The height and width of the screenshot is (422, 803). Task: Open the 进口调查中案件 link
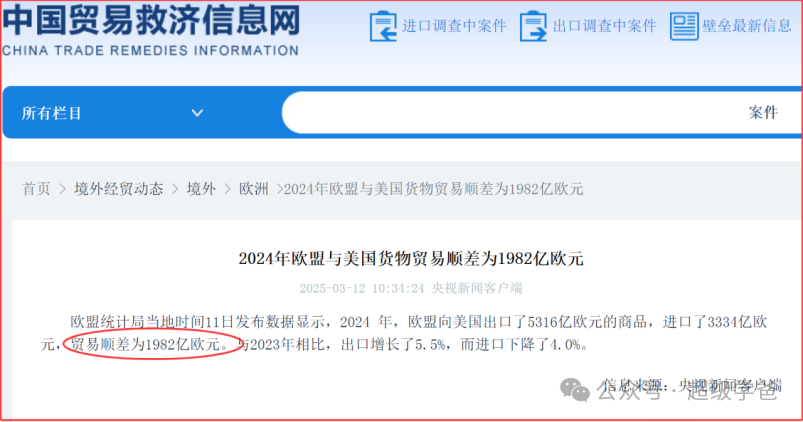coord(454,26)
